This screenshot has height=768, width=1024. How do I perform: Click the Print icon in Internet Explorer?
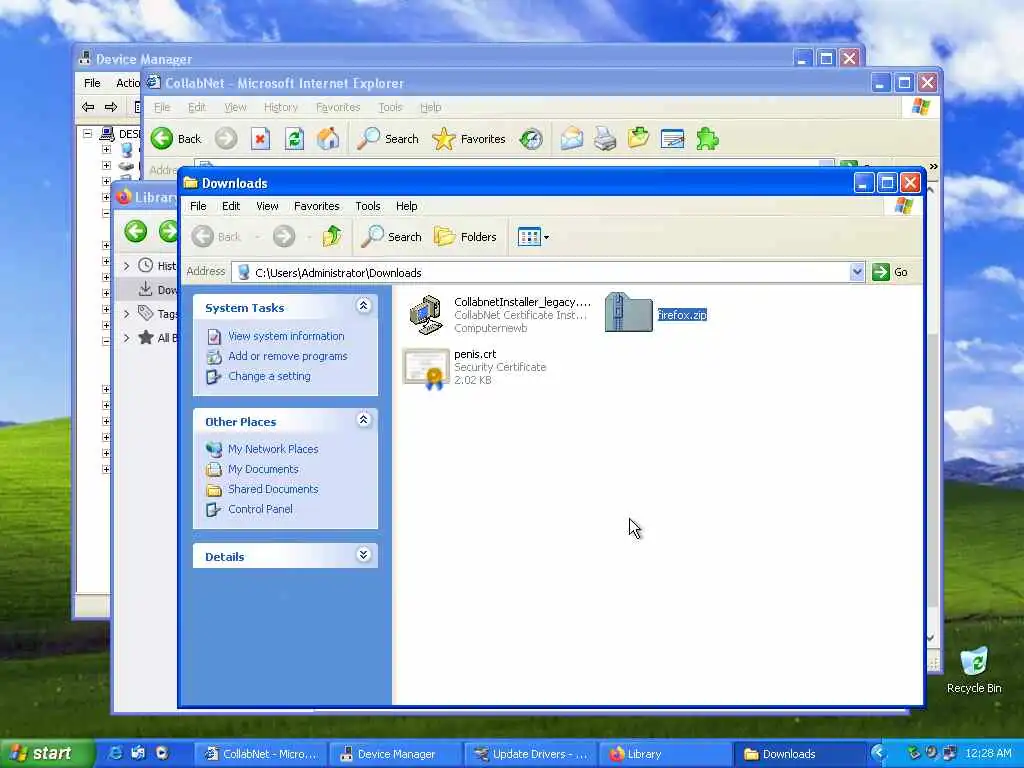[605, 138]
